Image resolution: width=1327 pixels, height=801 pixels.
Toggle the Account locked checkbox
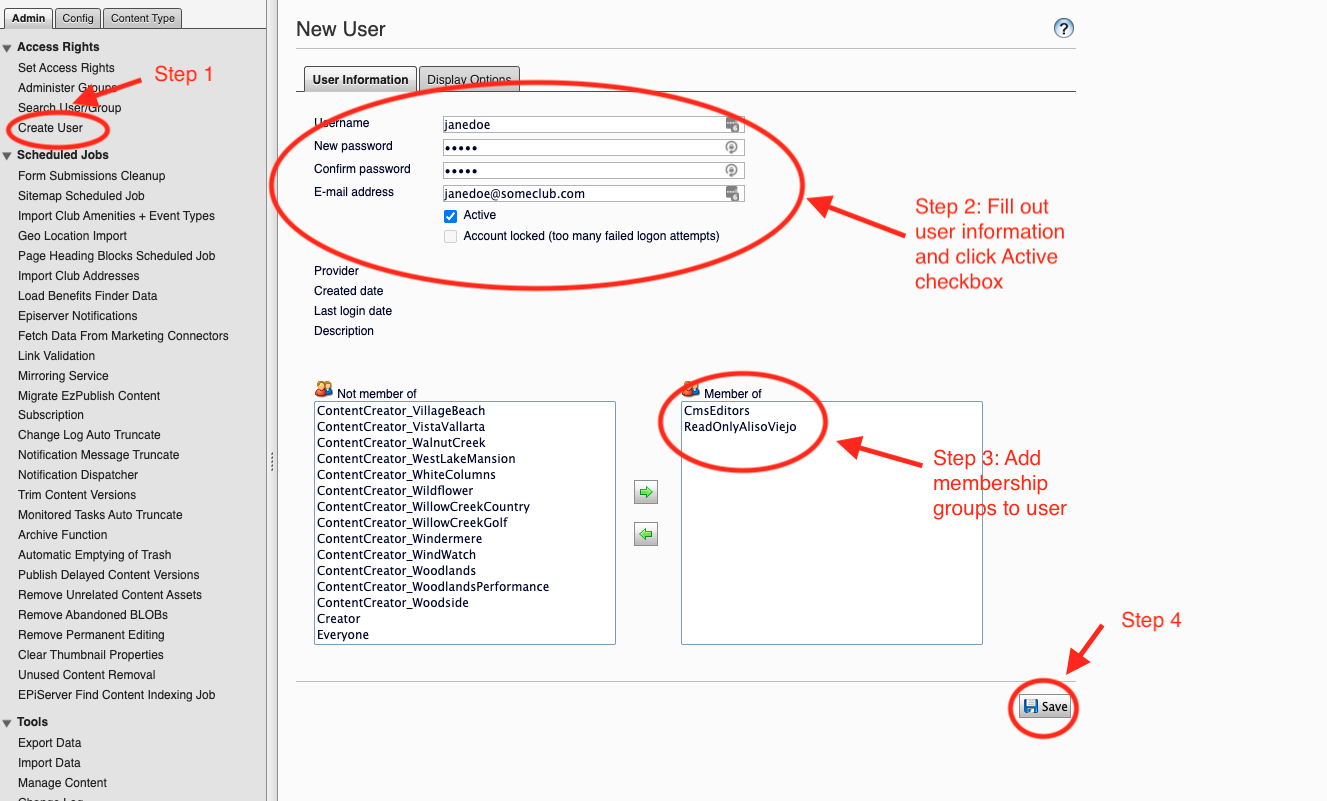(x=451, y=237)
